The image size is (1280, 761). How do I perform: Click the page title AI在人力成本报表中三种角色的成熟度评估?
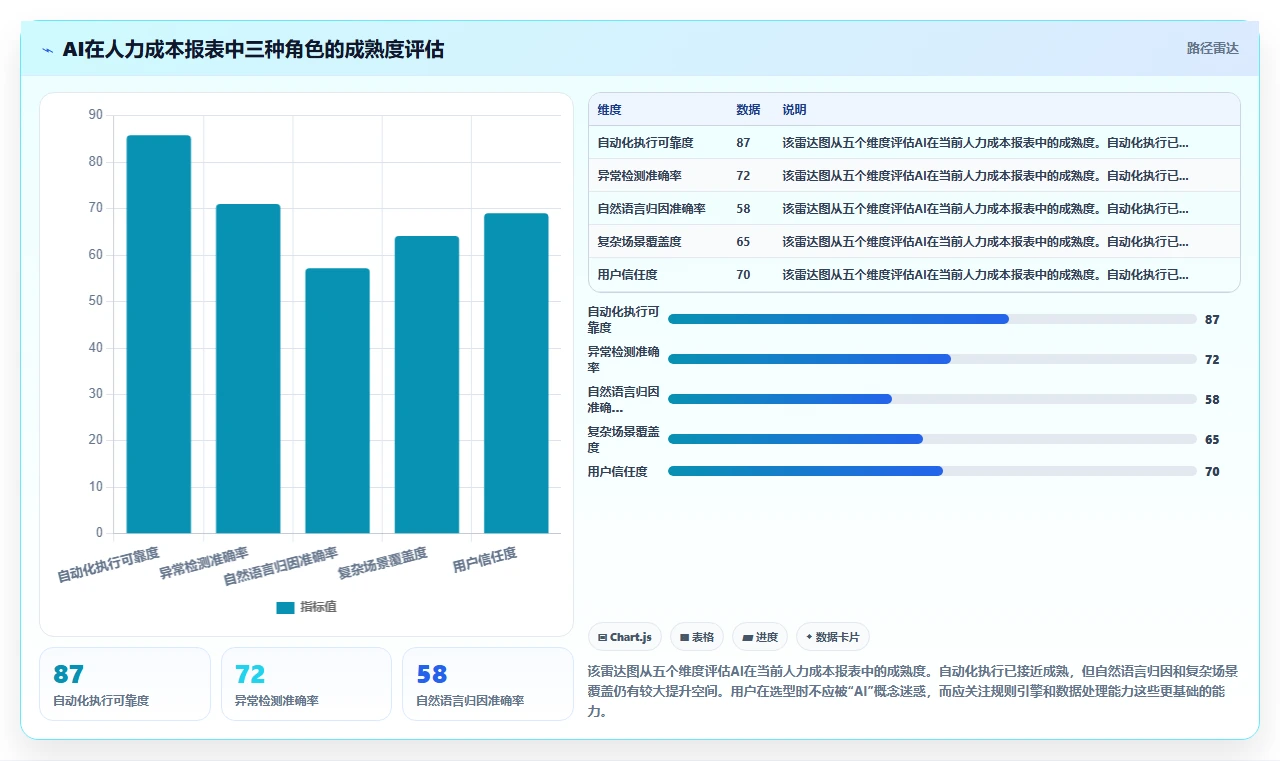click(x=253, y=50)
